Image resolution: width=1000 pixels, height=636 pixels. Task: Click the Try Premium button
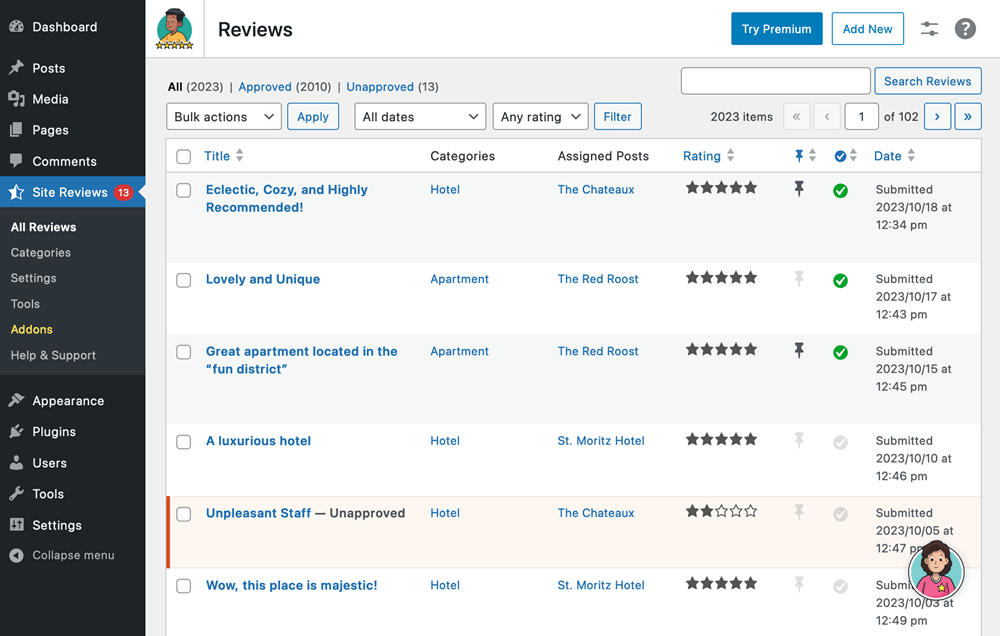coord(776,29)
